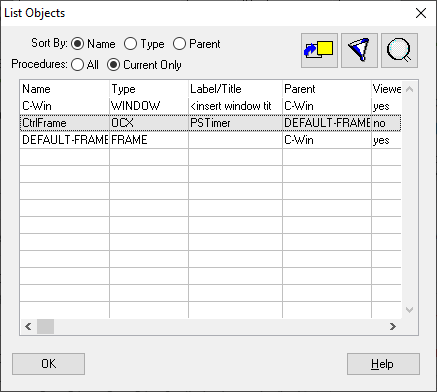Click the 'no' value in CtrlFrame row
The width and height of the screenshot is (437, 392).
(386, 123)
